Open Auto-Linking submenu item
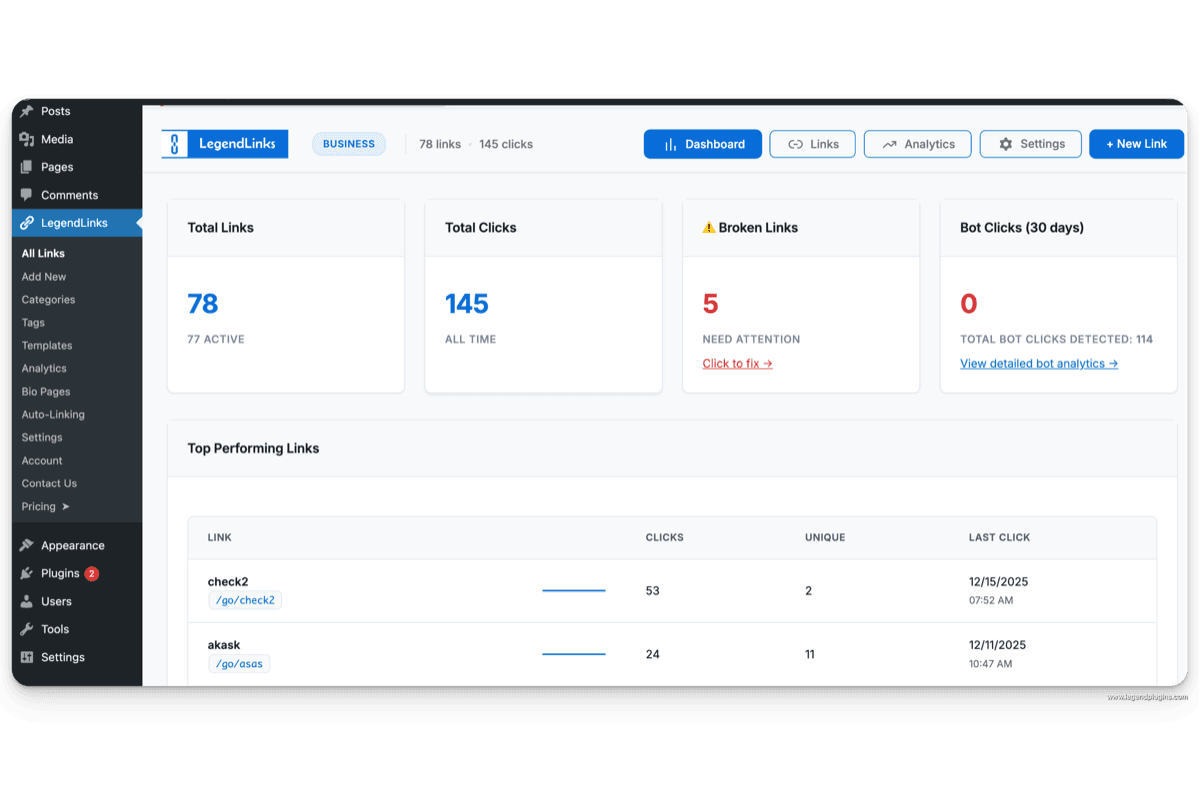1200x800 pixels. point(53,414)
